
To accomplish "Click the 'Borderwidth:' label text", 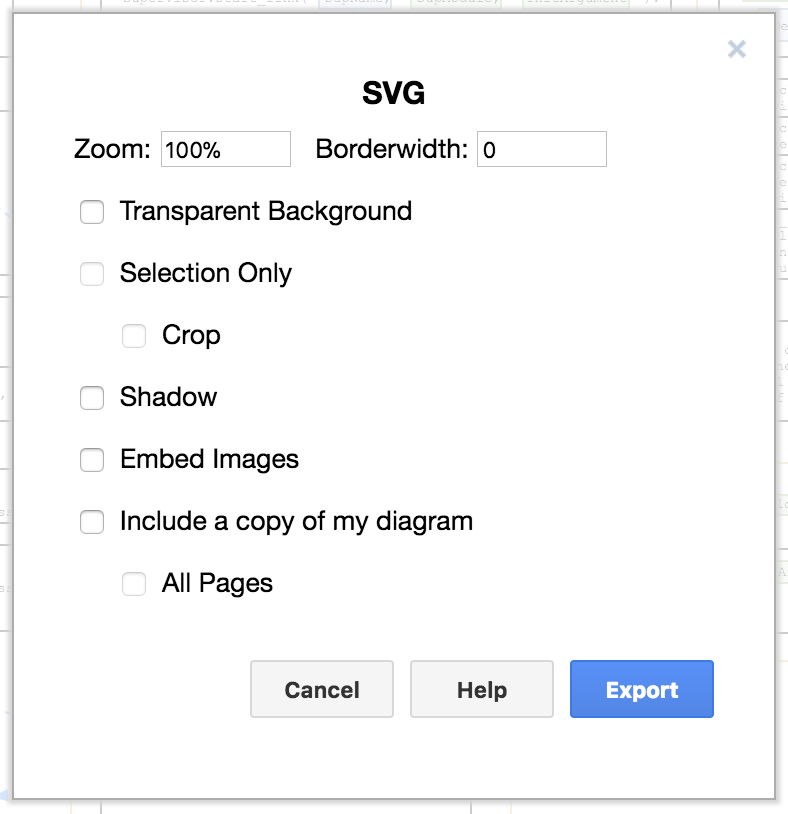I will click(x=392, y=150).
